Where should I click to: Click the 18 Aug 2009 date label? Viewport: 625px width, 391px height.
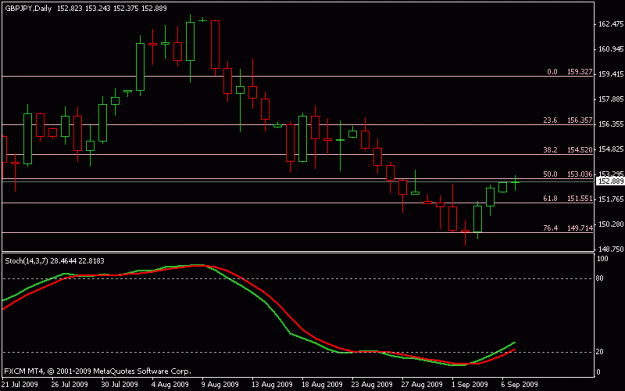click(x=322, y=385)
